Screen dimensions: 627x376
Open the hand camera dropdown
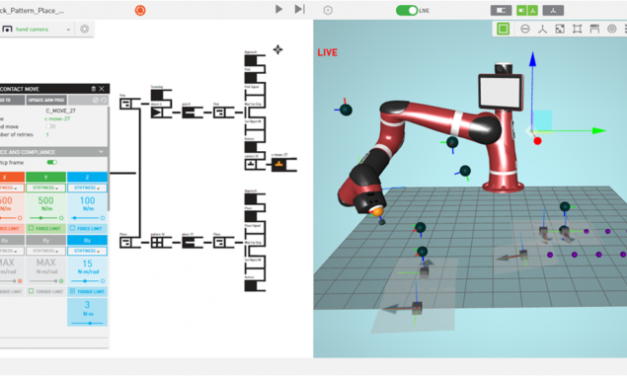(37, 29)
